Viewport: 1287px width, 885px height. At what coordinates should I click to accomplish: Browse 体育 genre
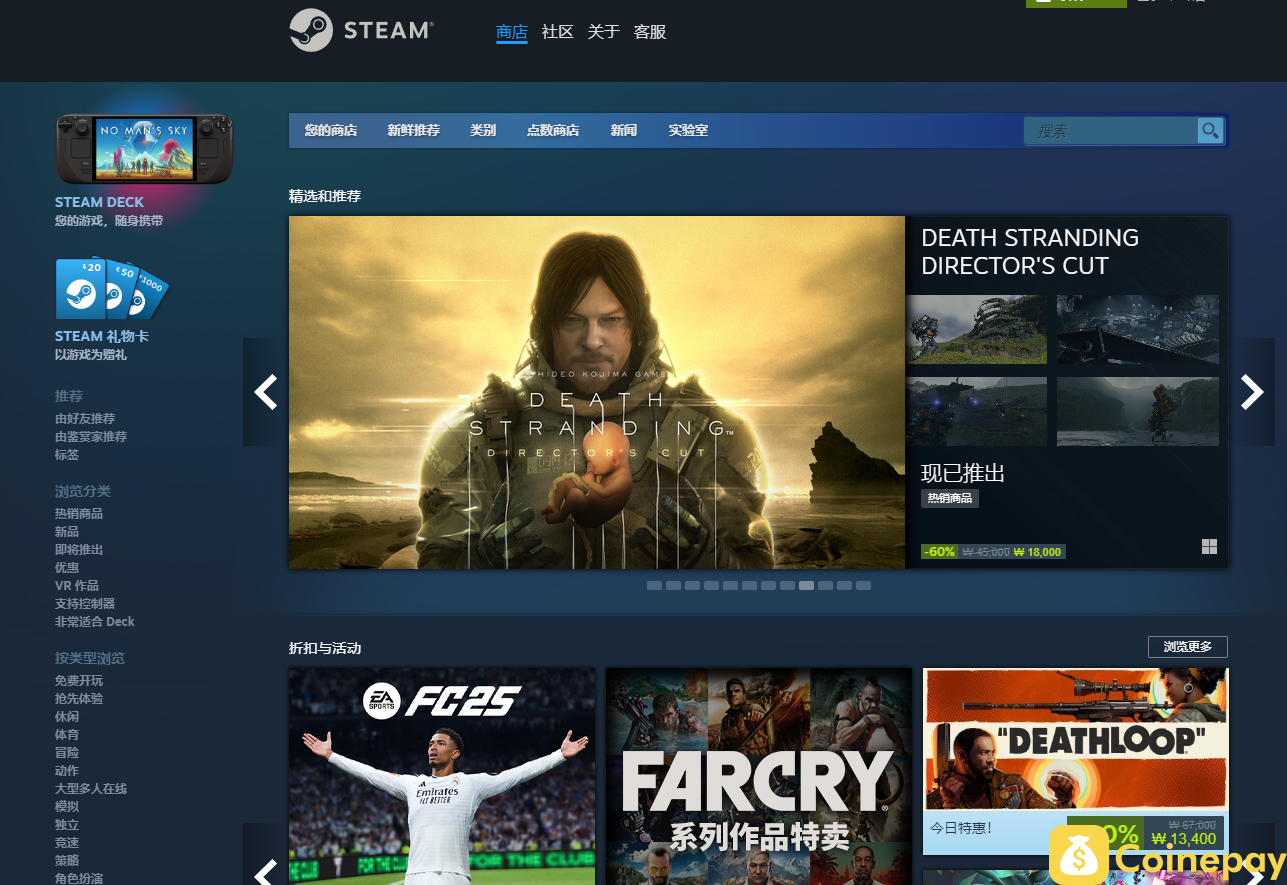click(67, 734)
